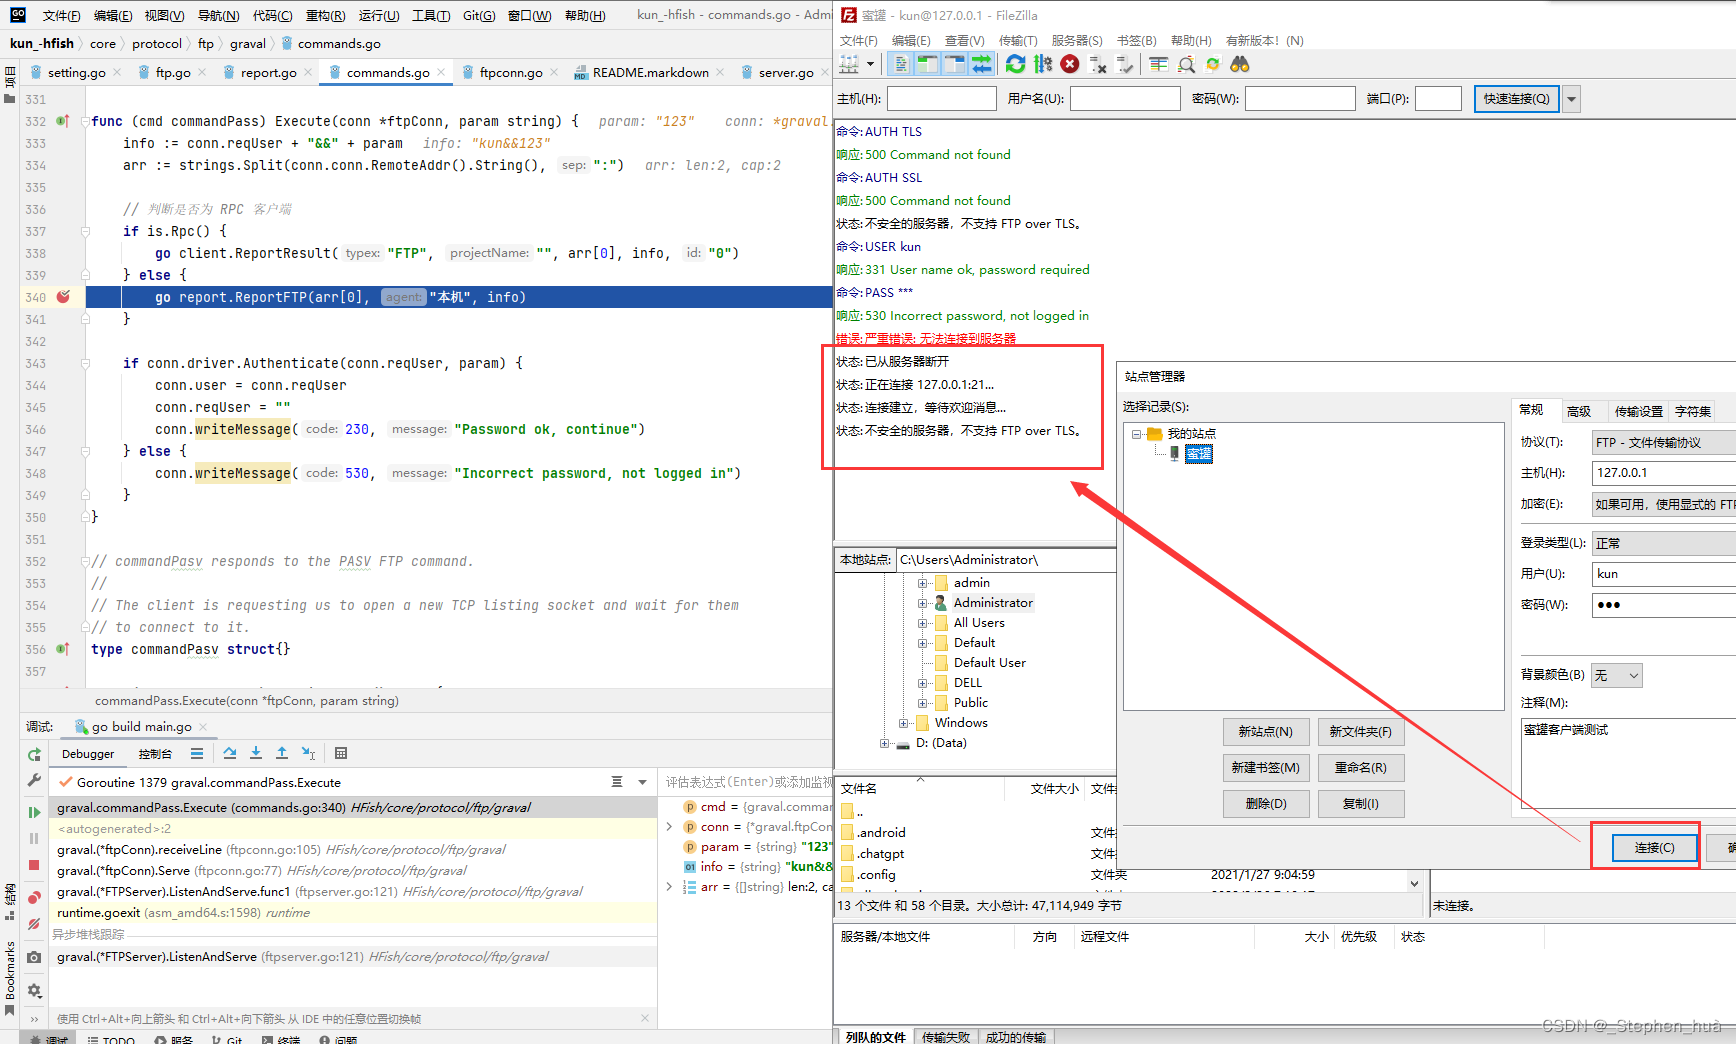
Task: Step over in debugger toolbar
Action: [x=230, y=753]
